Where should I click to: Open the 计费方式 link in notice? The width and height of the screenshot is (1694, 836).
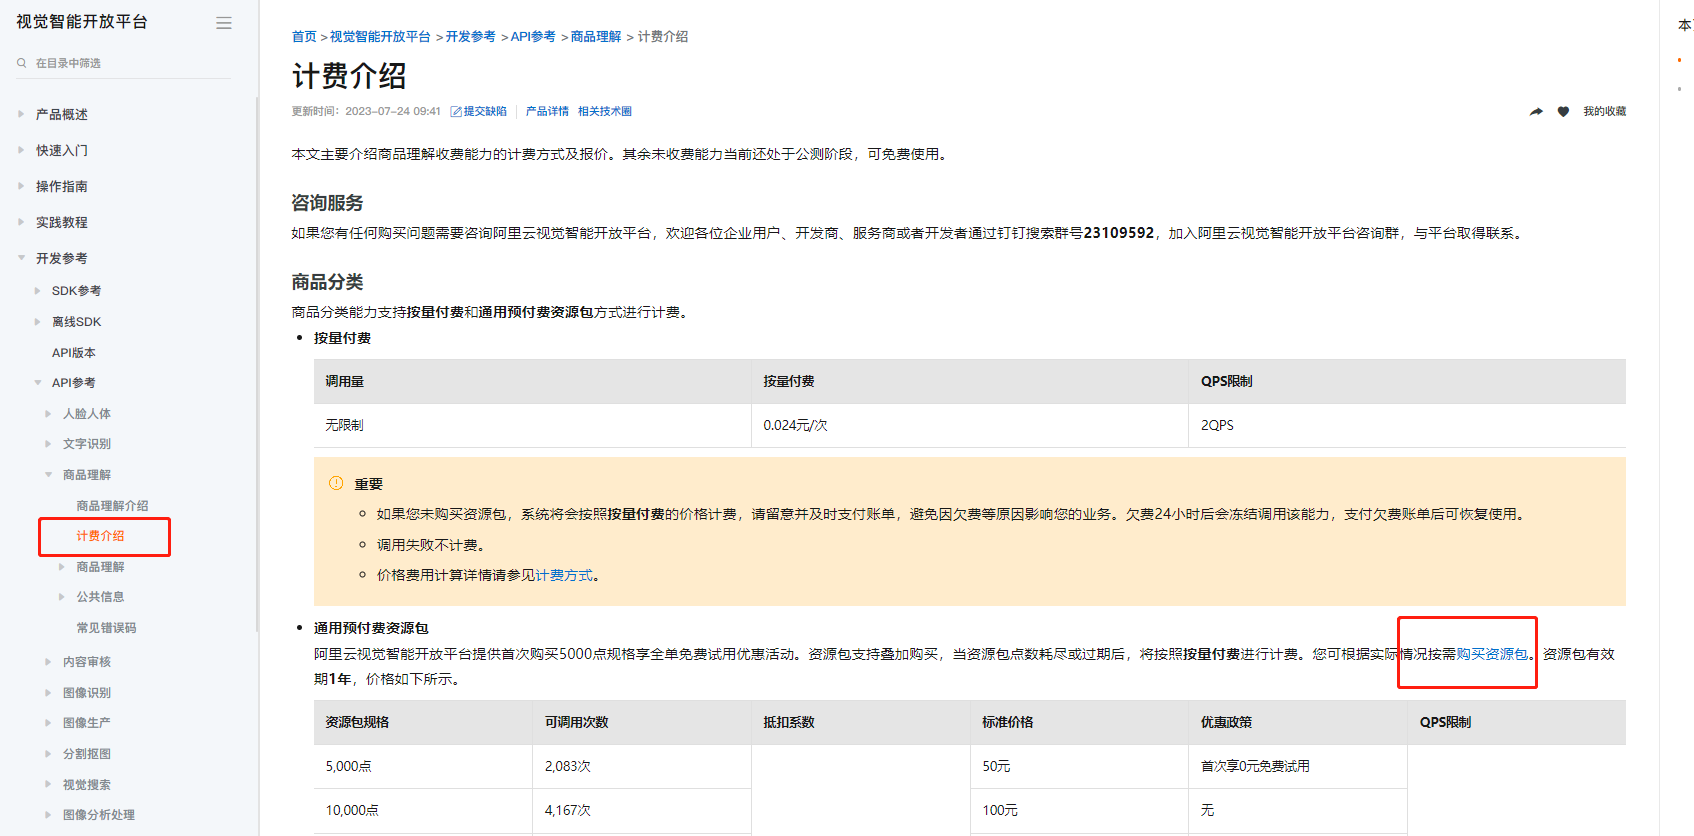(564, 576)
